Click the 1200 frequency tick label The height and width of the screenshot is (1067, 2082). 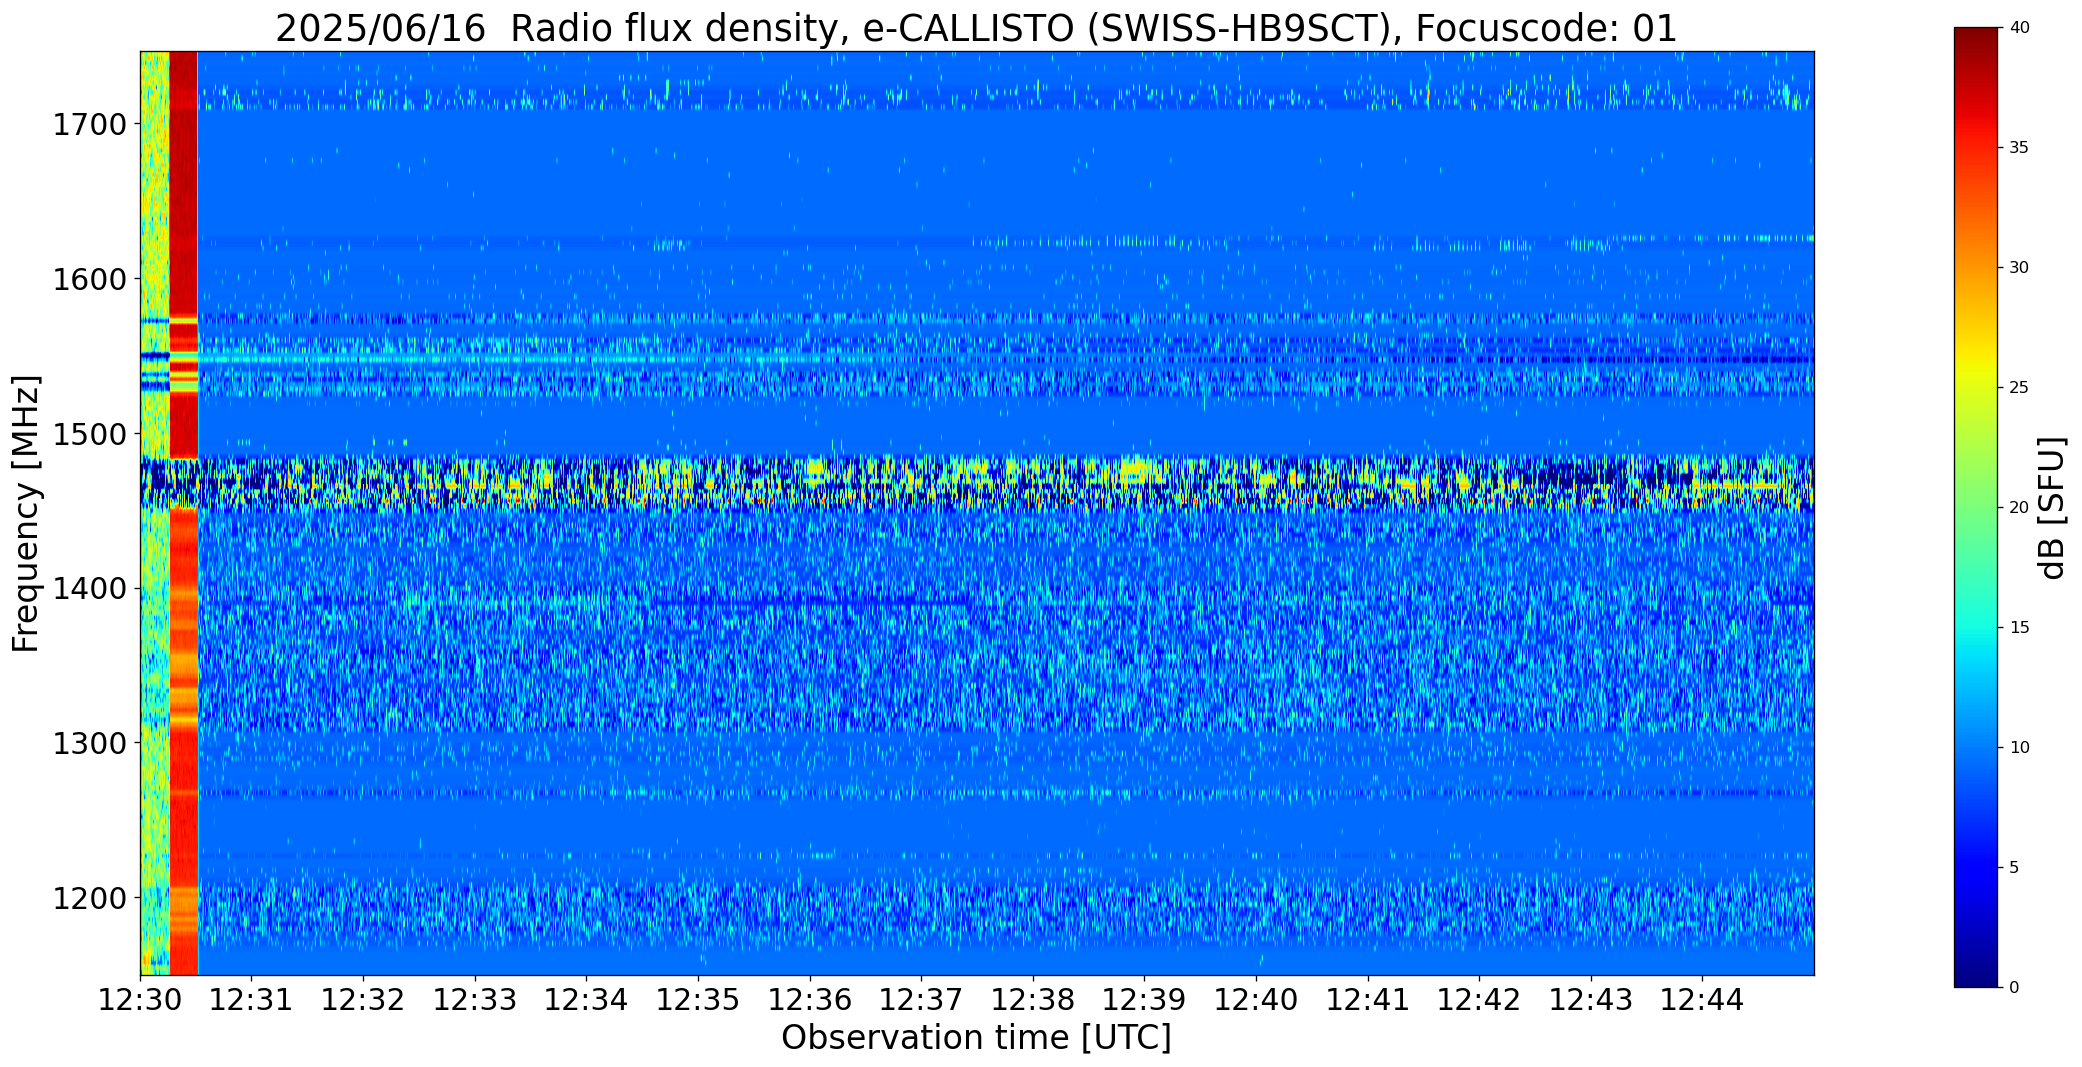pos(89,899)
